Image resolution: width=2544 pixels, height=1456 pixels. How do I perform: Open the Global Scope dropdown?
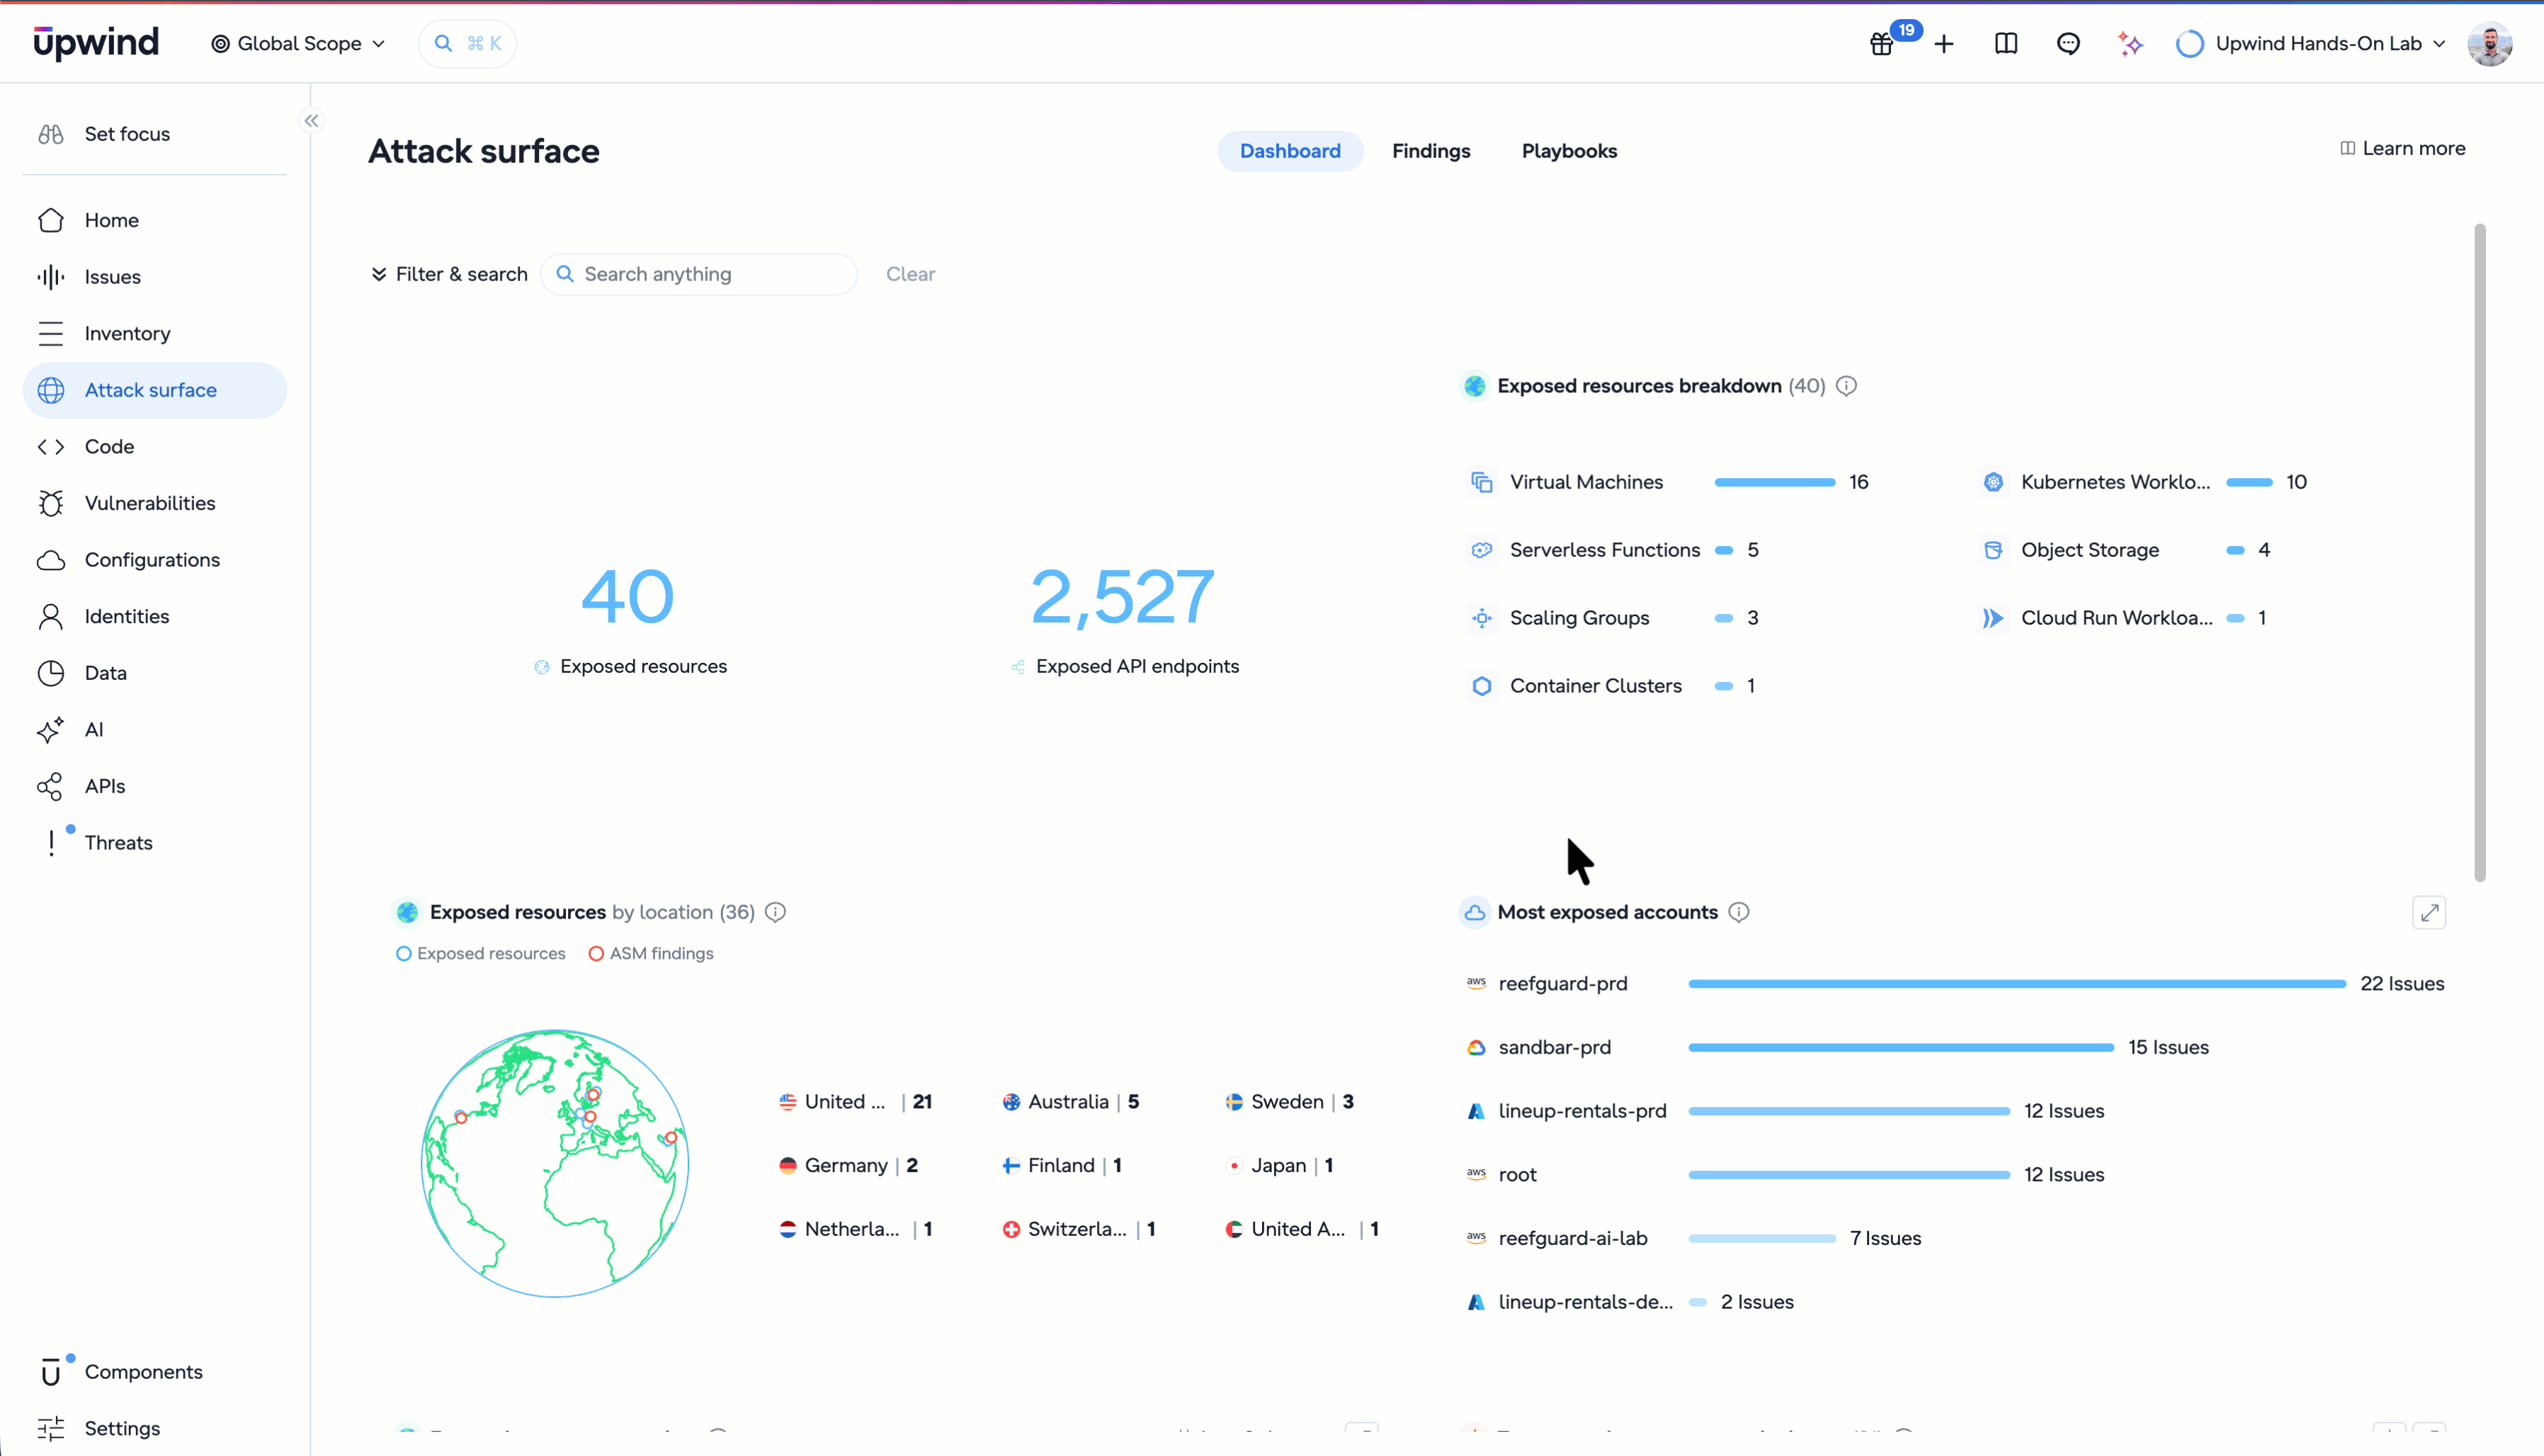(298, 44)
